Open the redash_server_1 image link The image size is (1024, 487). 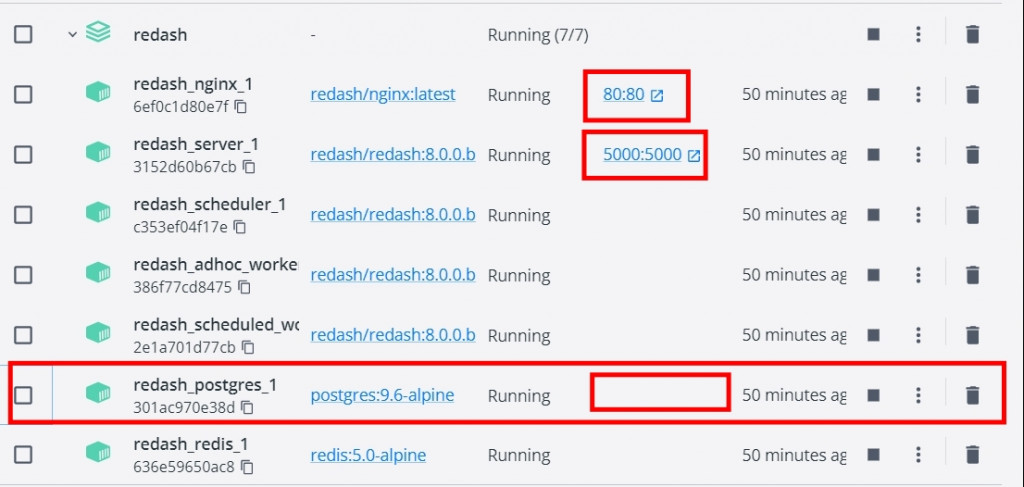392,155
